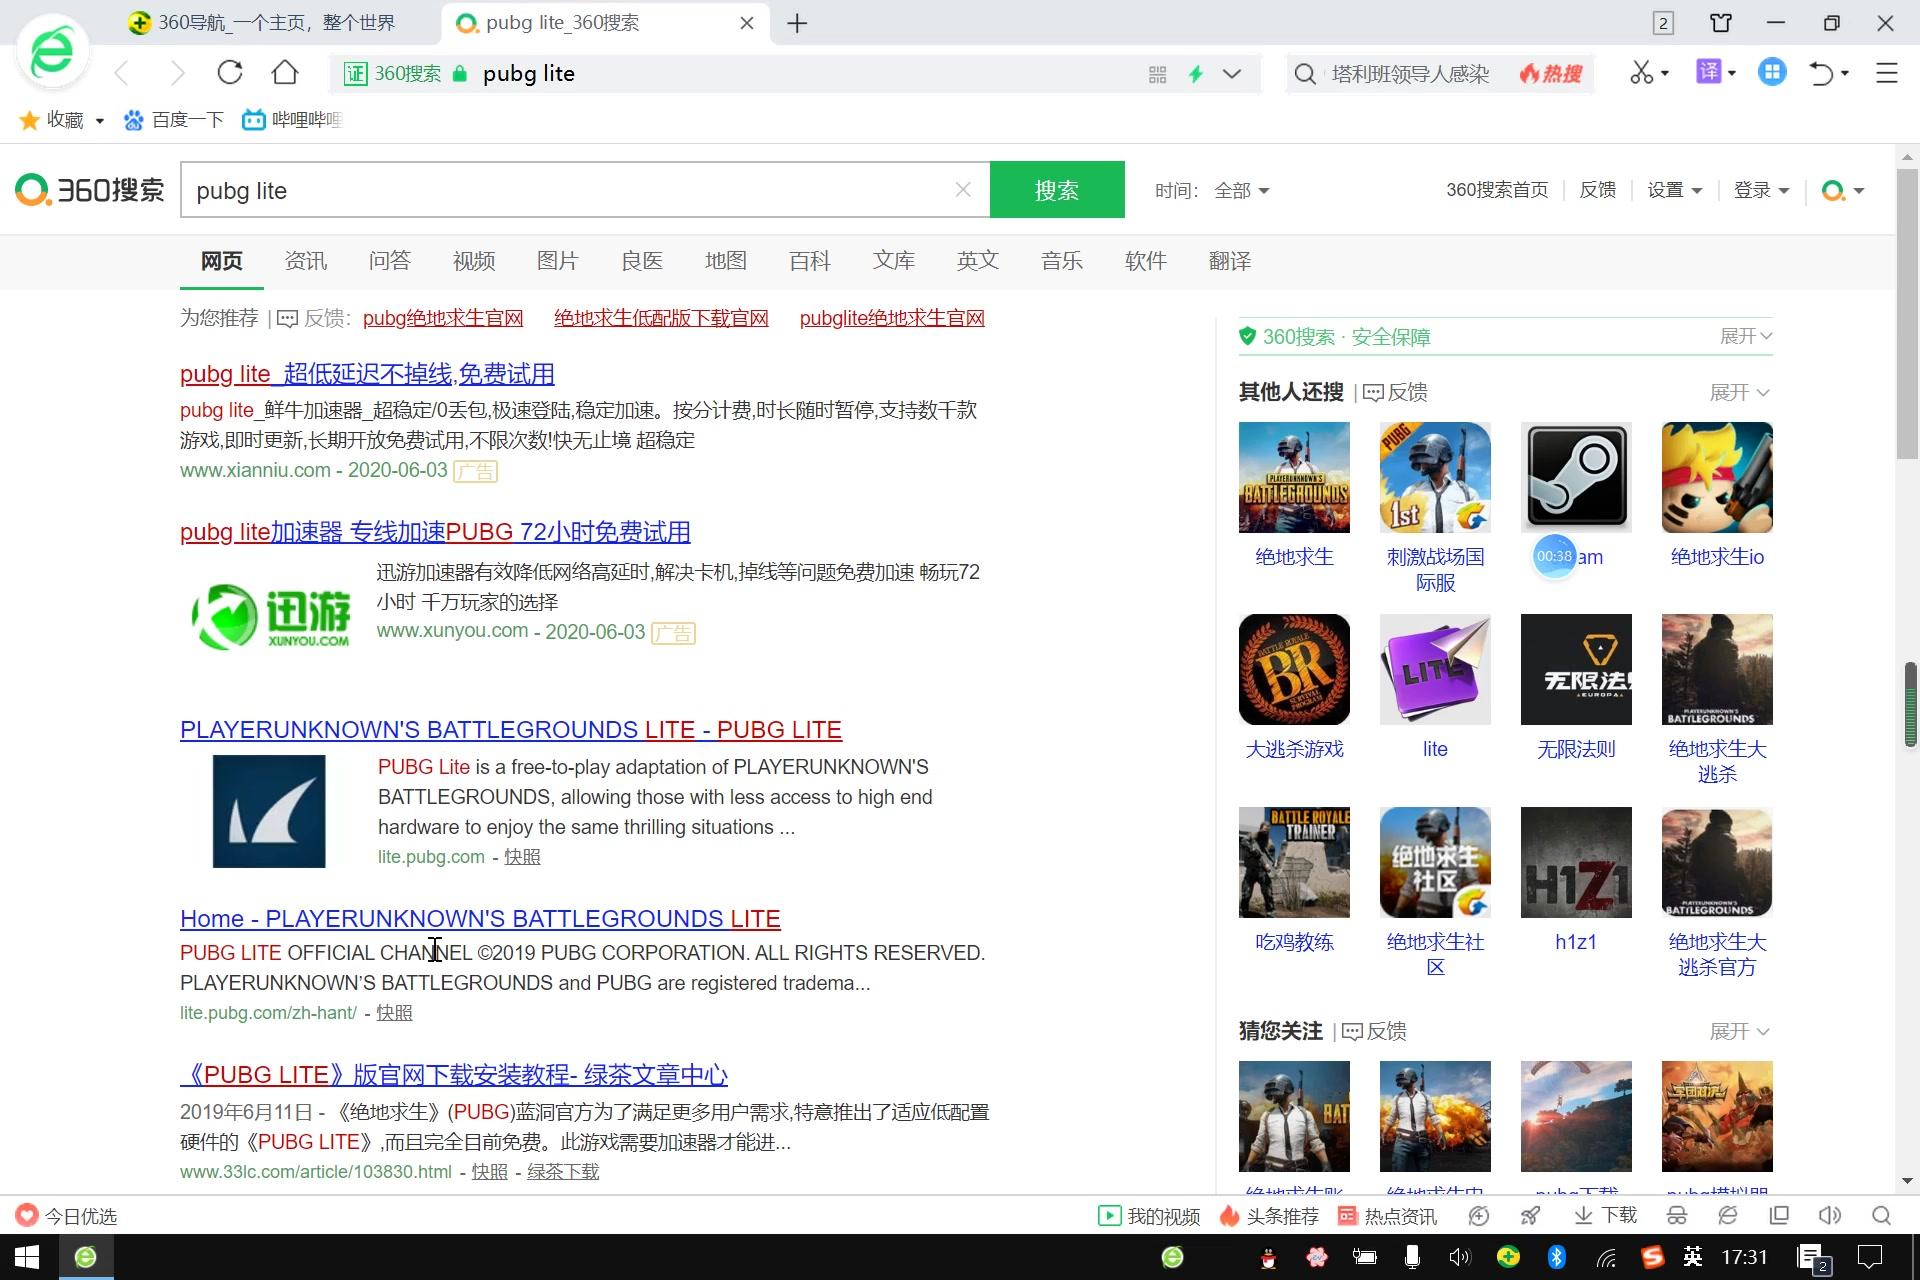Open PLAYERUNKNOWN'S BATTLEGROUNDS LITE - PUBG LITE result

[x=511, y=729]
